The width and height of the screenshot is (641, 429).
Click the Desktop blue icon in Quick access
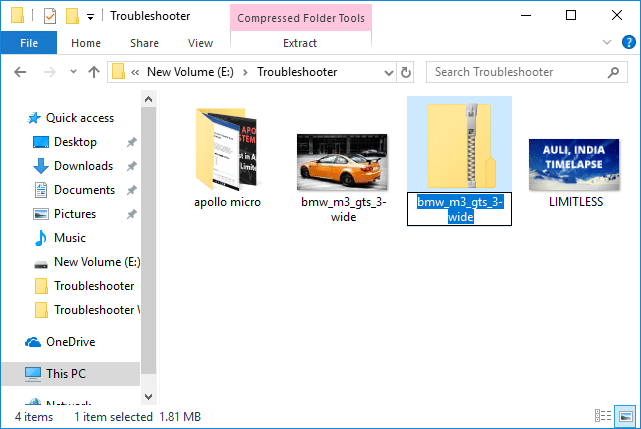[x=40, y=142]
